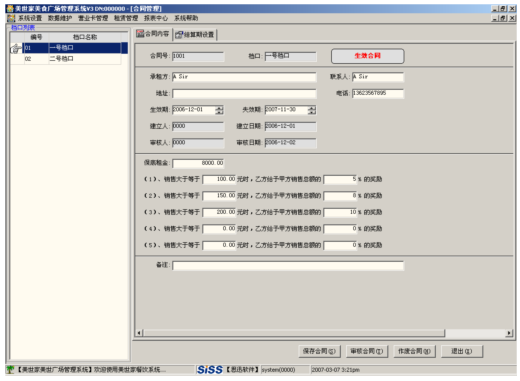This screenshot has width=520, height=381.
Task: Restore the inner 合同管理 child window
Action: click(x=503, y=18)
